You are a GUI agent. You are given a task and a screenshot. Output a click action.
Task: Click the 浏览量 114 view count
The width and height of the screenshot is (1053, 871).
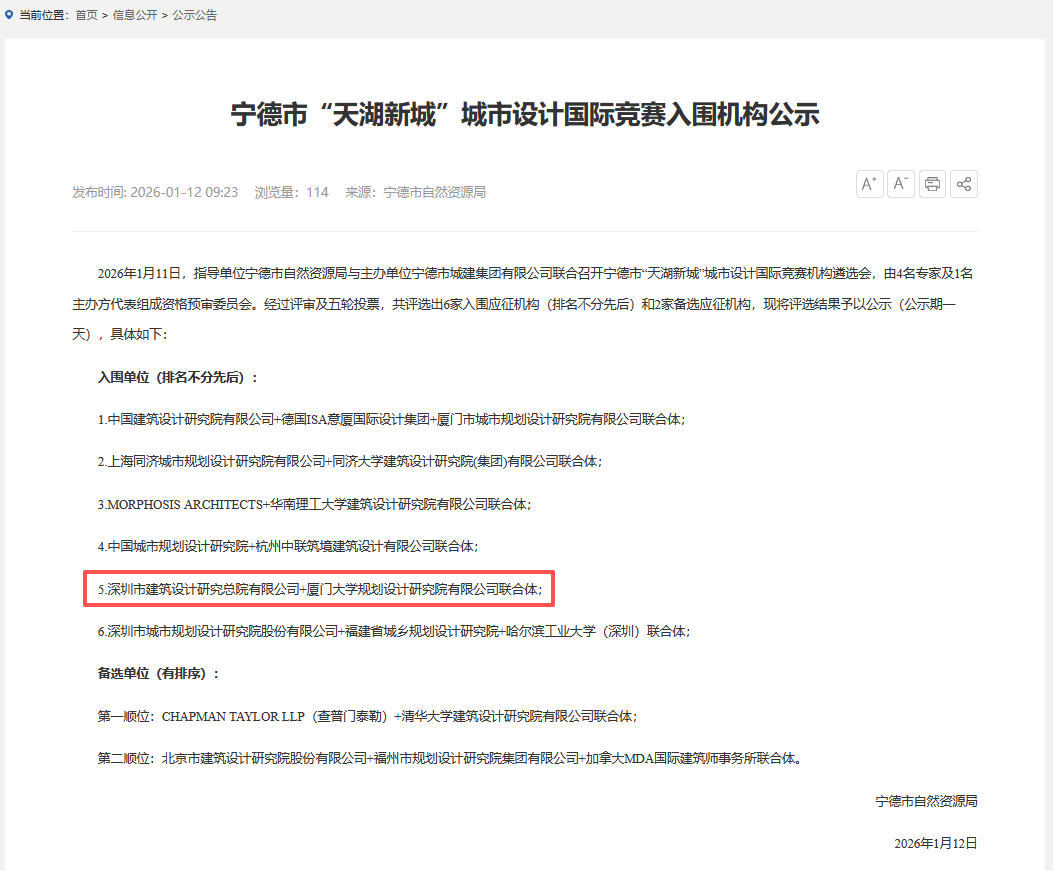tap(291, 192)
